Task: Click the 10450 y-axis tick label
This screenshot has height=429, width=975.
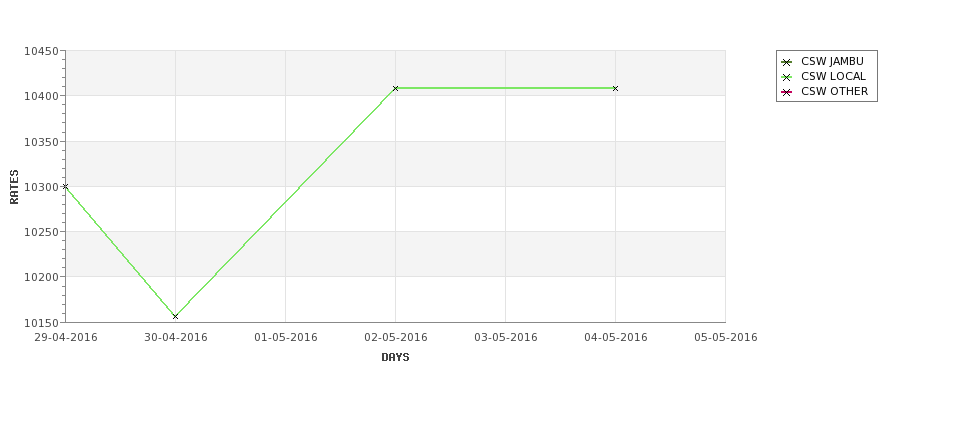Action: tap(42, 52)
